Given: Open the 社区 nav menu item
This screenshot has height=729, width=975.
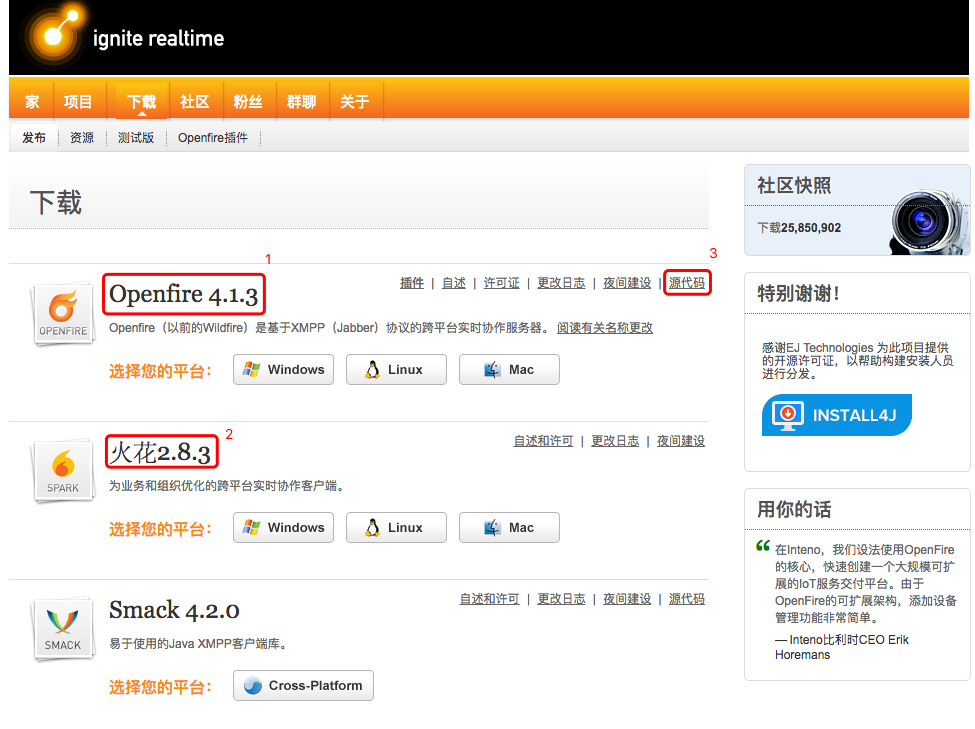Looking at the screenshot, I should click(x=195, y=101).
